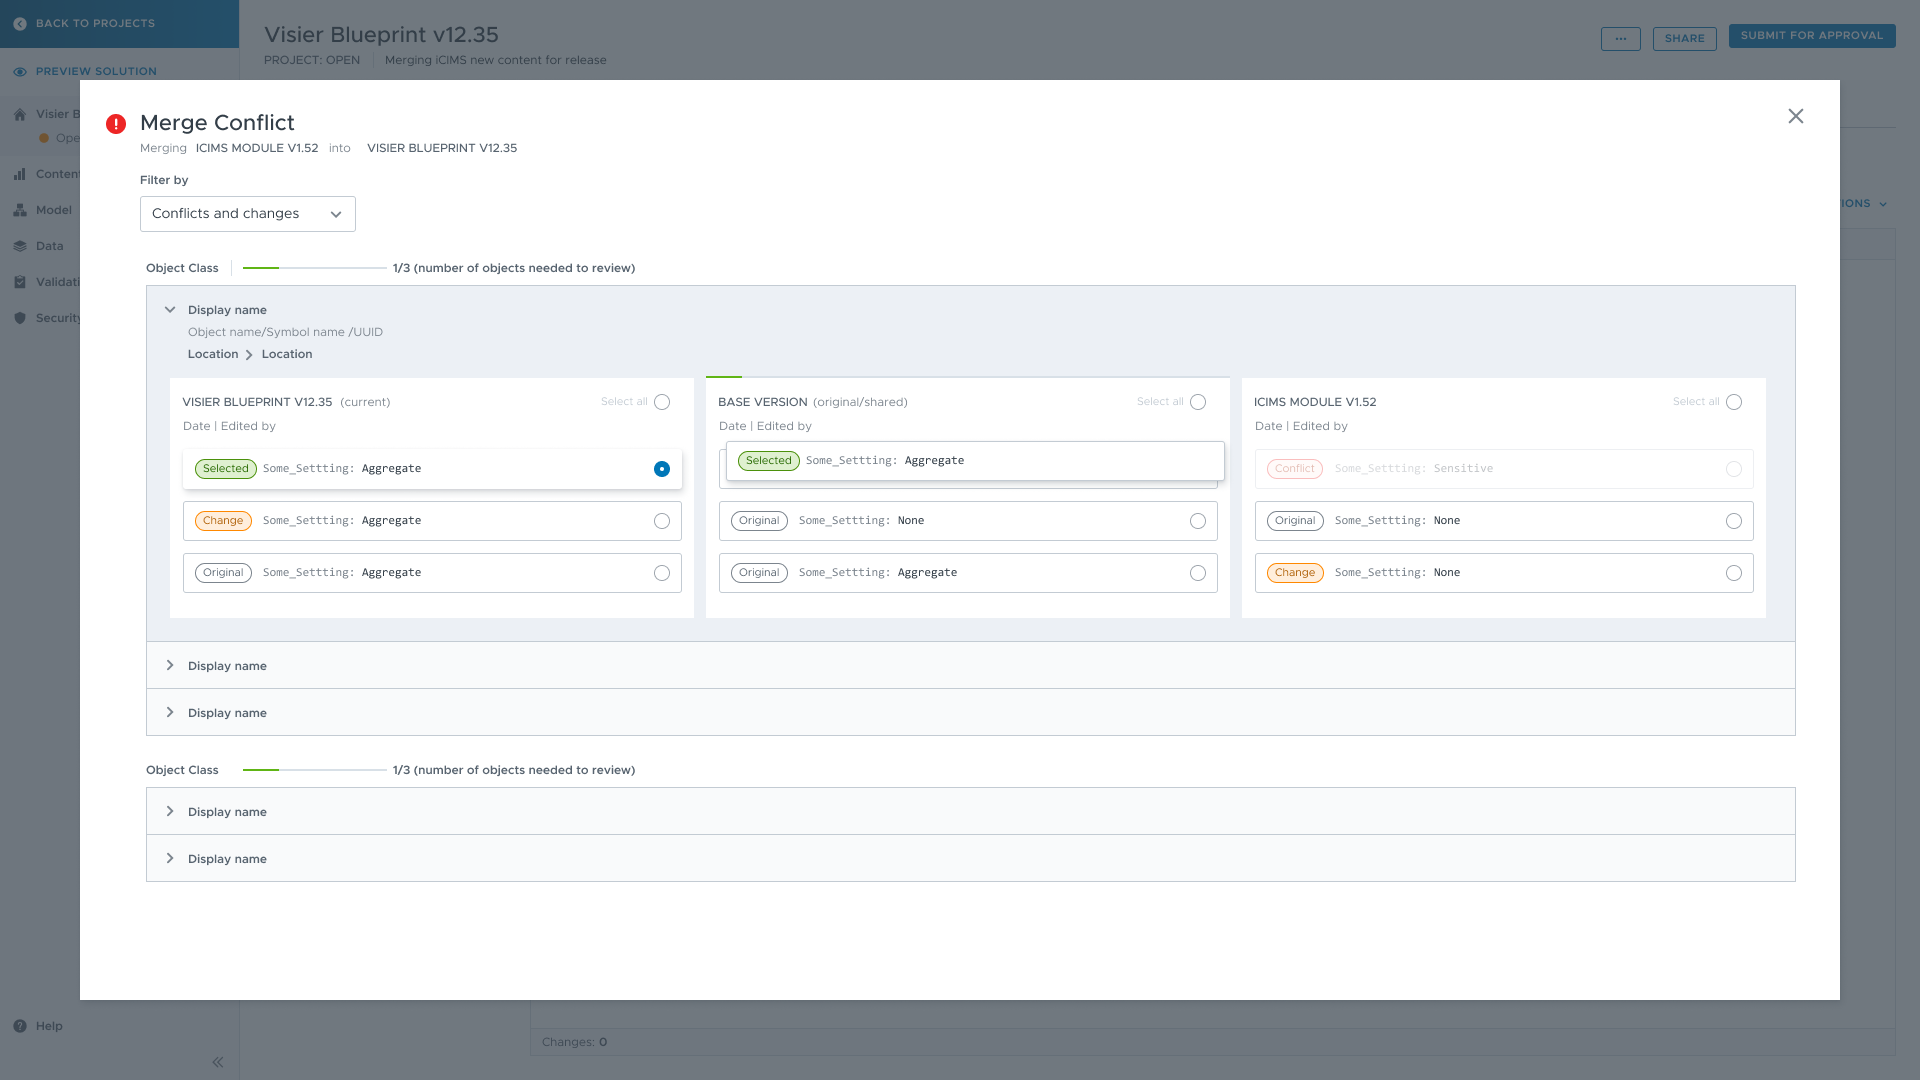Collapse the expanded Display name section
The height and width of the screenshot is (1080, 1920).
(x=170, y=310)
